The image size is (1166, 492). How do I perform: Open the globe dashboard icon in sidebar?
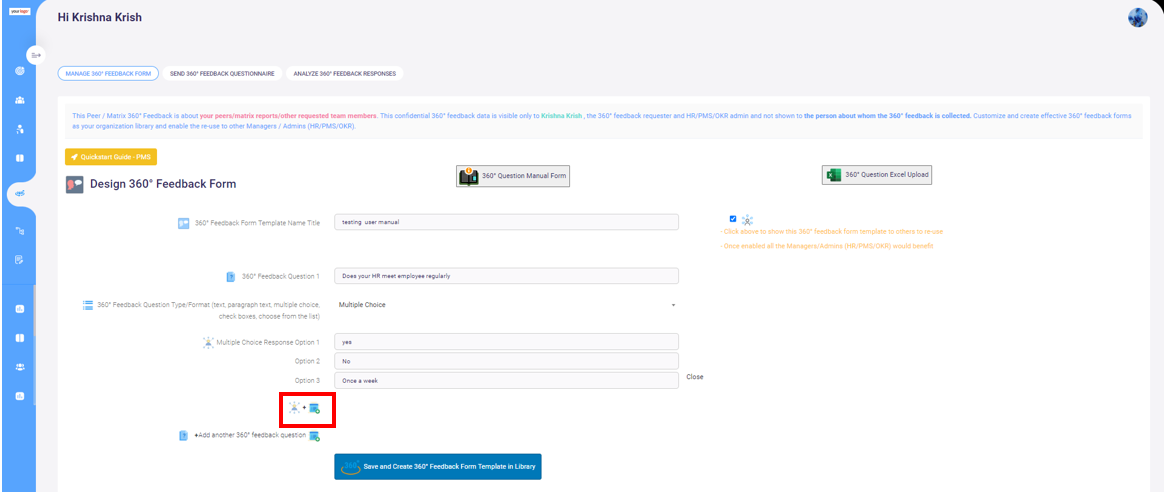coord(19,71)
